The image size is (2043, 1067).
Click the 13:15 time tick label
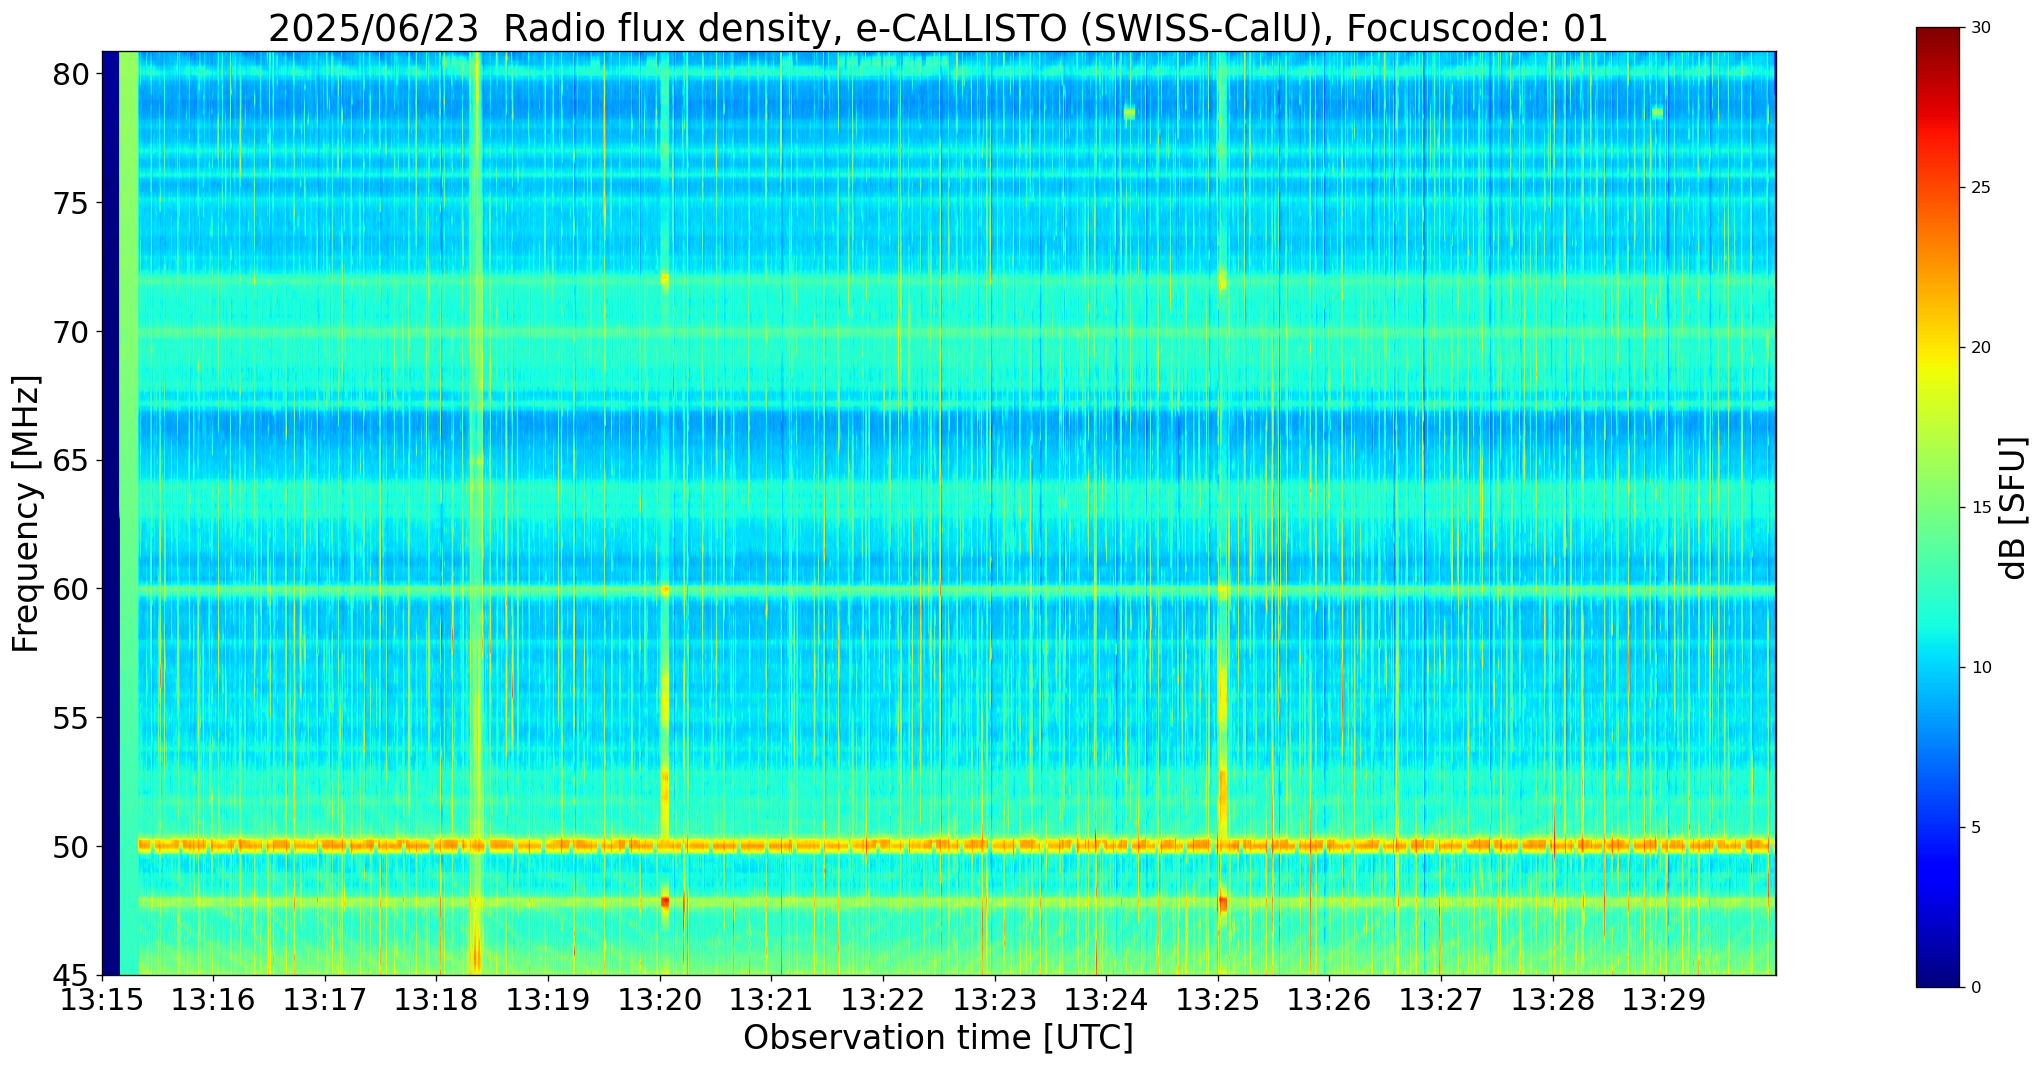click(101, 1000)
